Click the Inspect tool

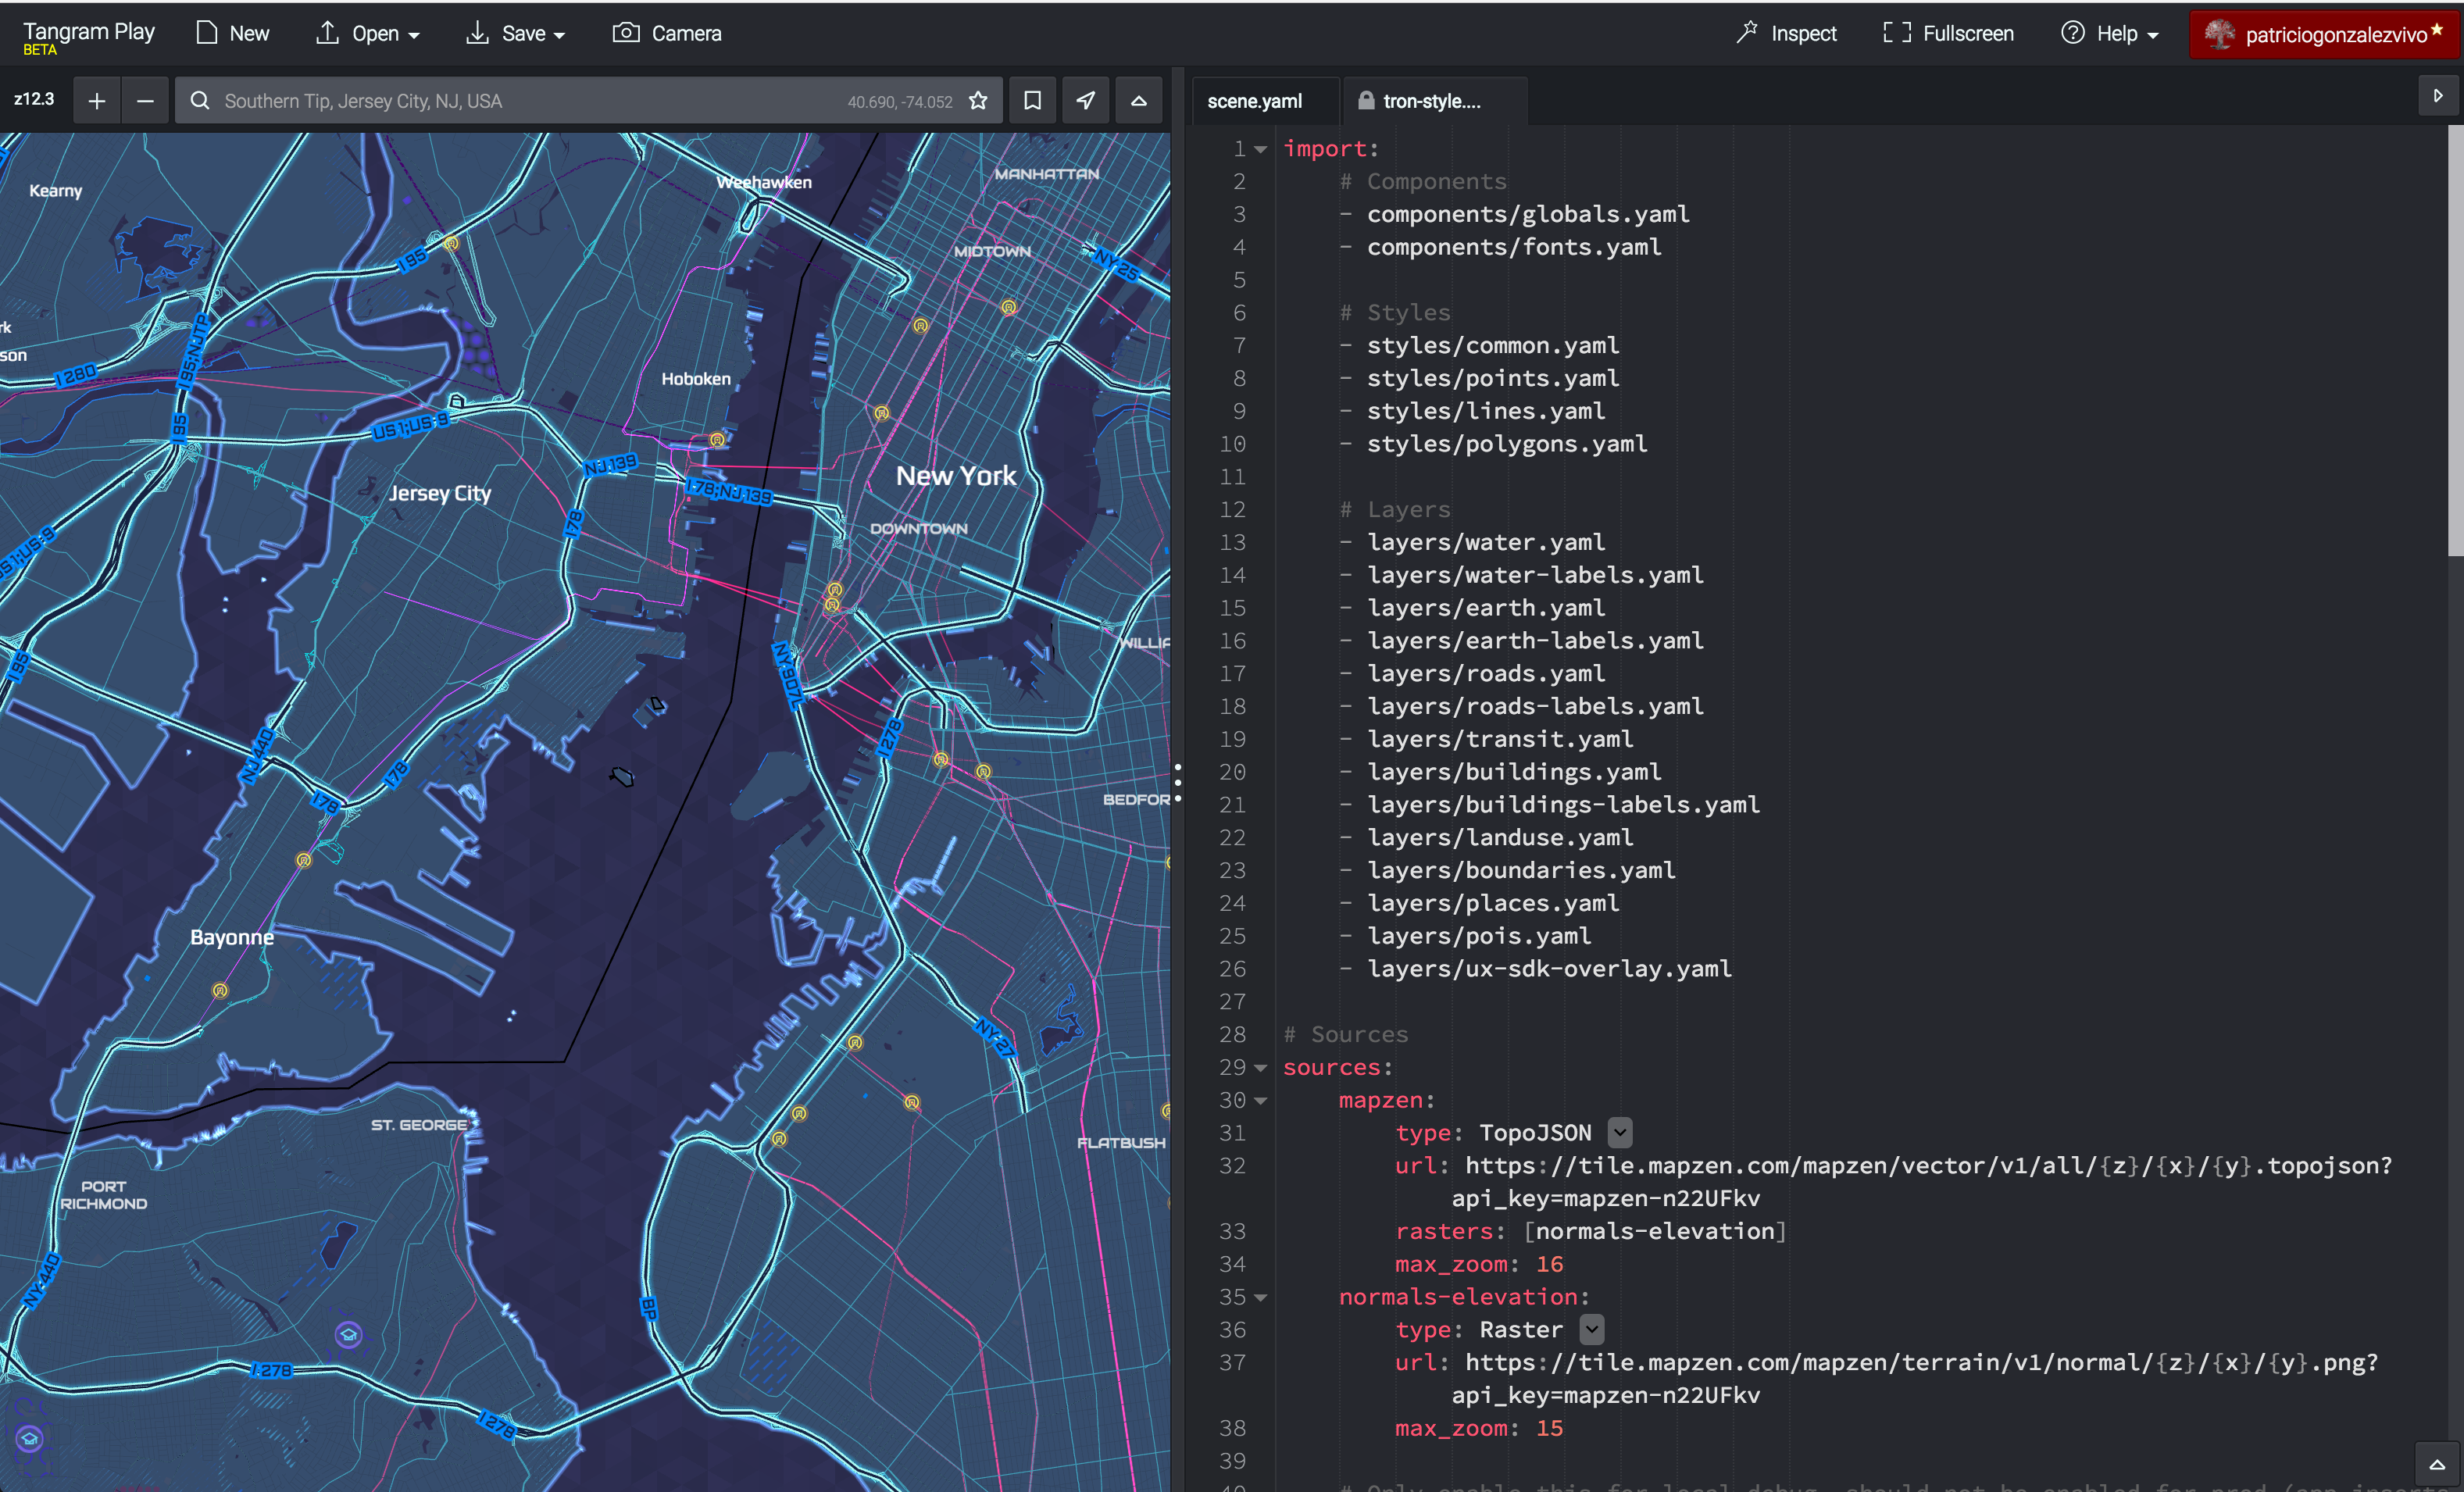1787,33
